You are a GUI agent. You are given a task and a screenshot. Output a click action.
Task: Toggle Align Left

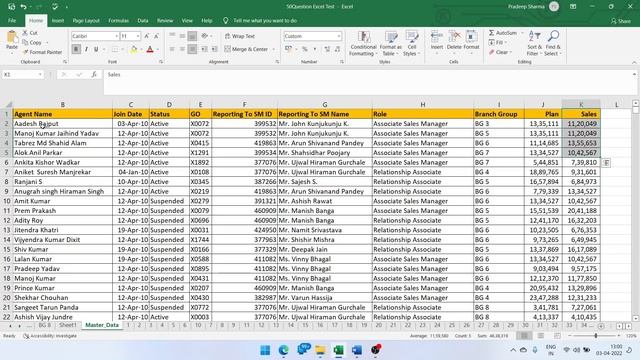point(172,49)
